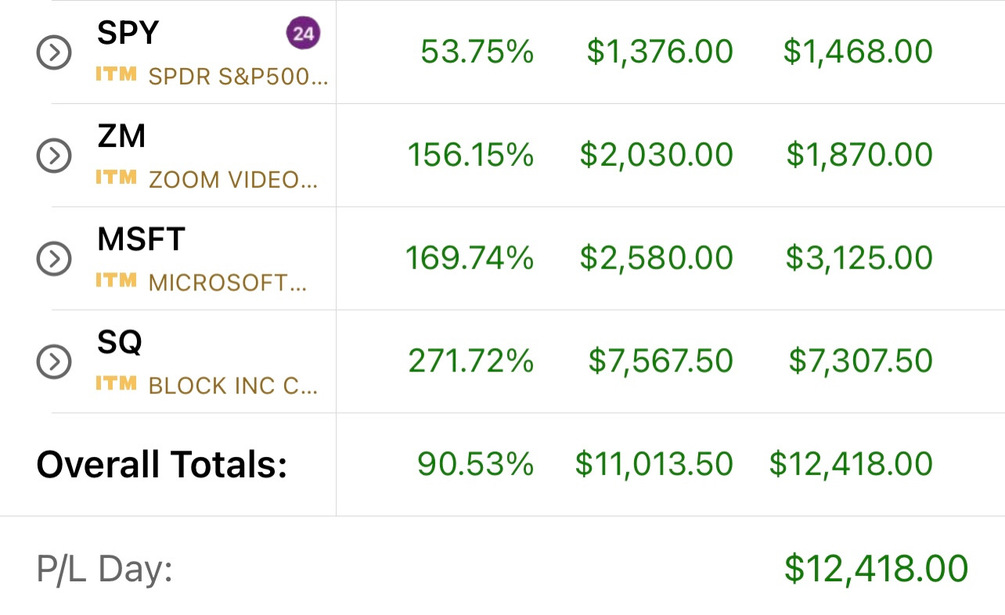Click the purple 24 badge on SPY

pos(303,34)
